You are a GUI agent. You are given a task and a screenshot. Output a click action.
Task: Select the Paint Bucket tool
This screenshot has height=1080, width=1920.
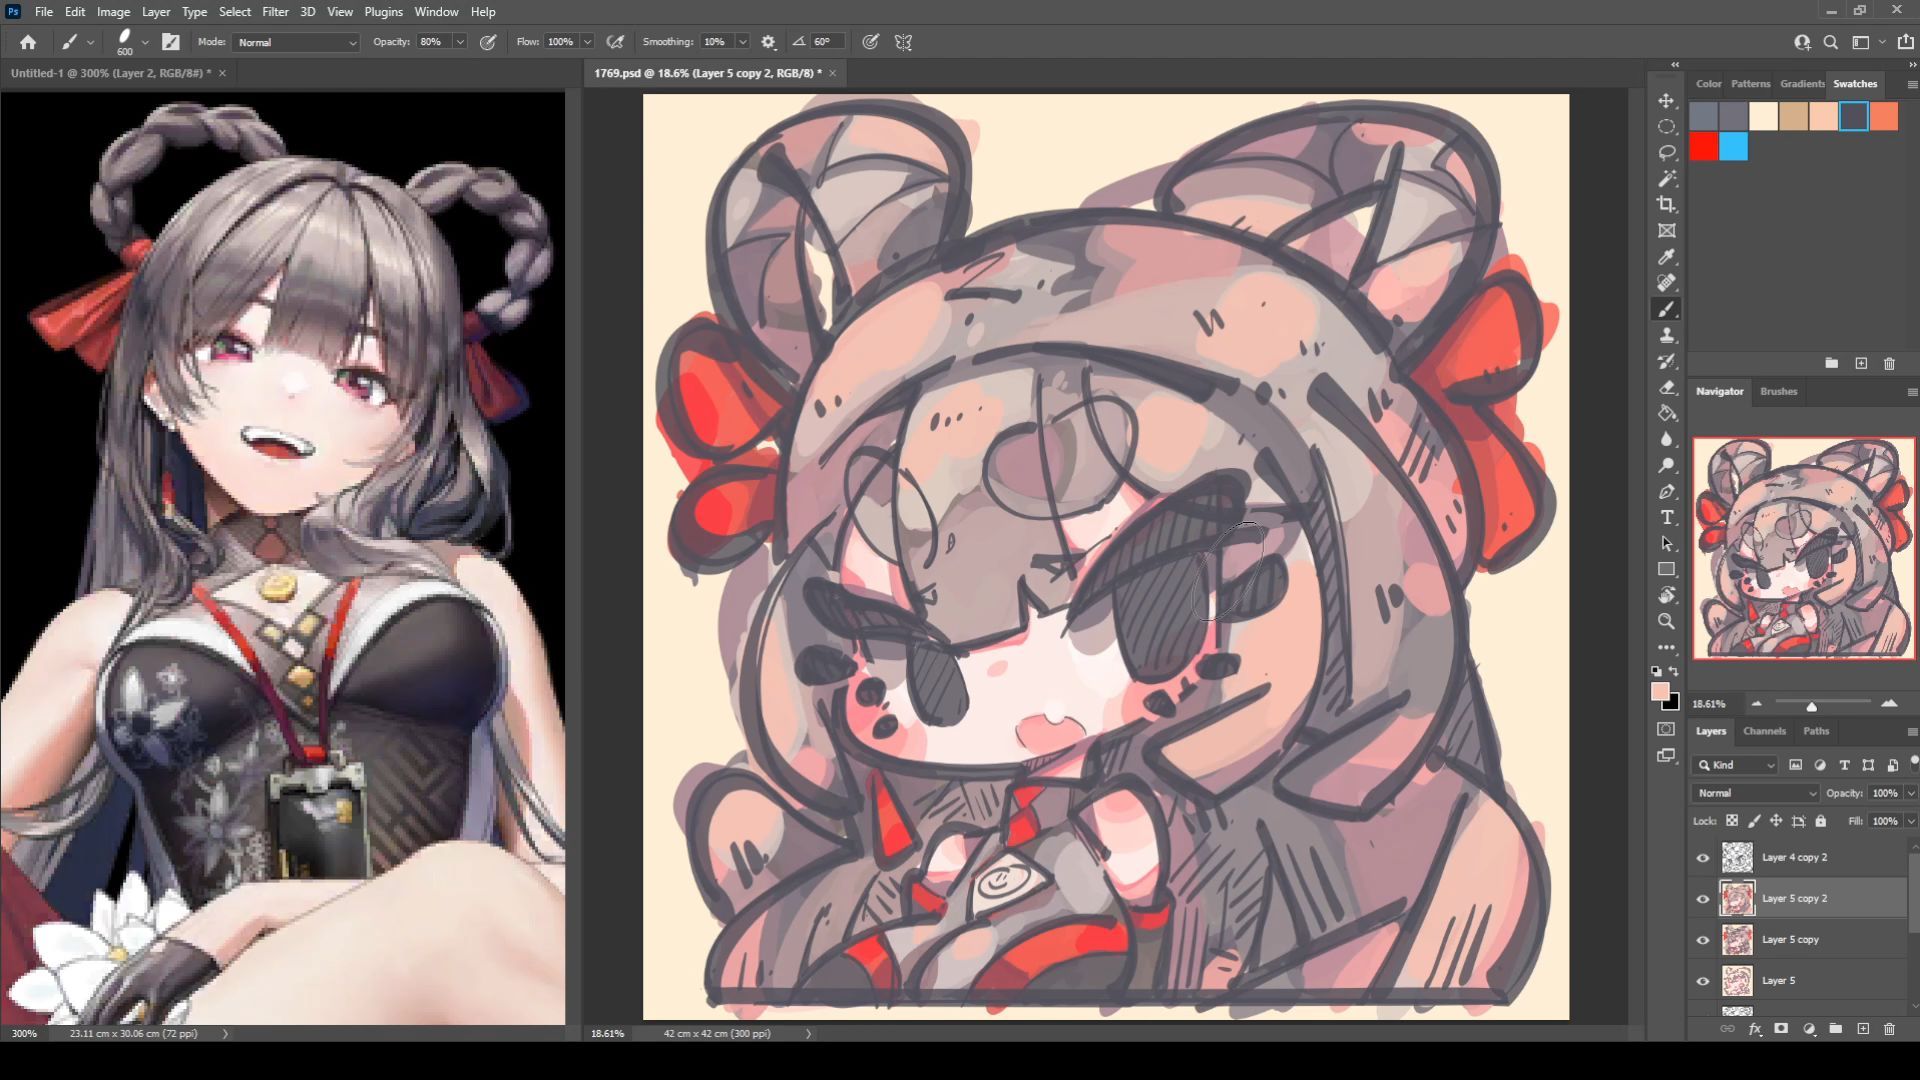(1667, 414)
